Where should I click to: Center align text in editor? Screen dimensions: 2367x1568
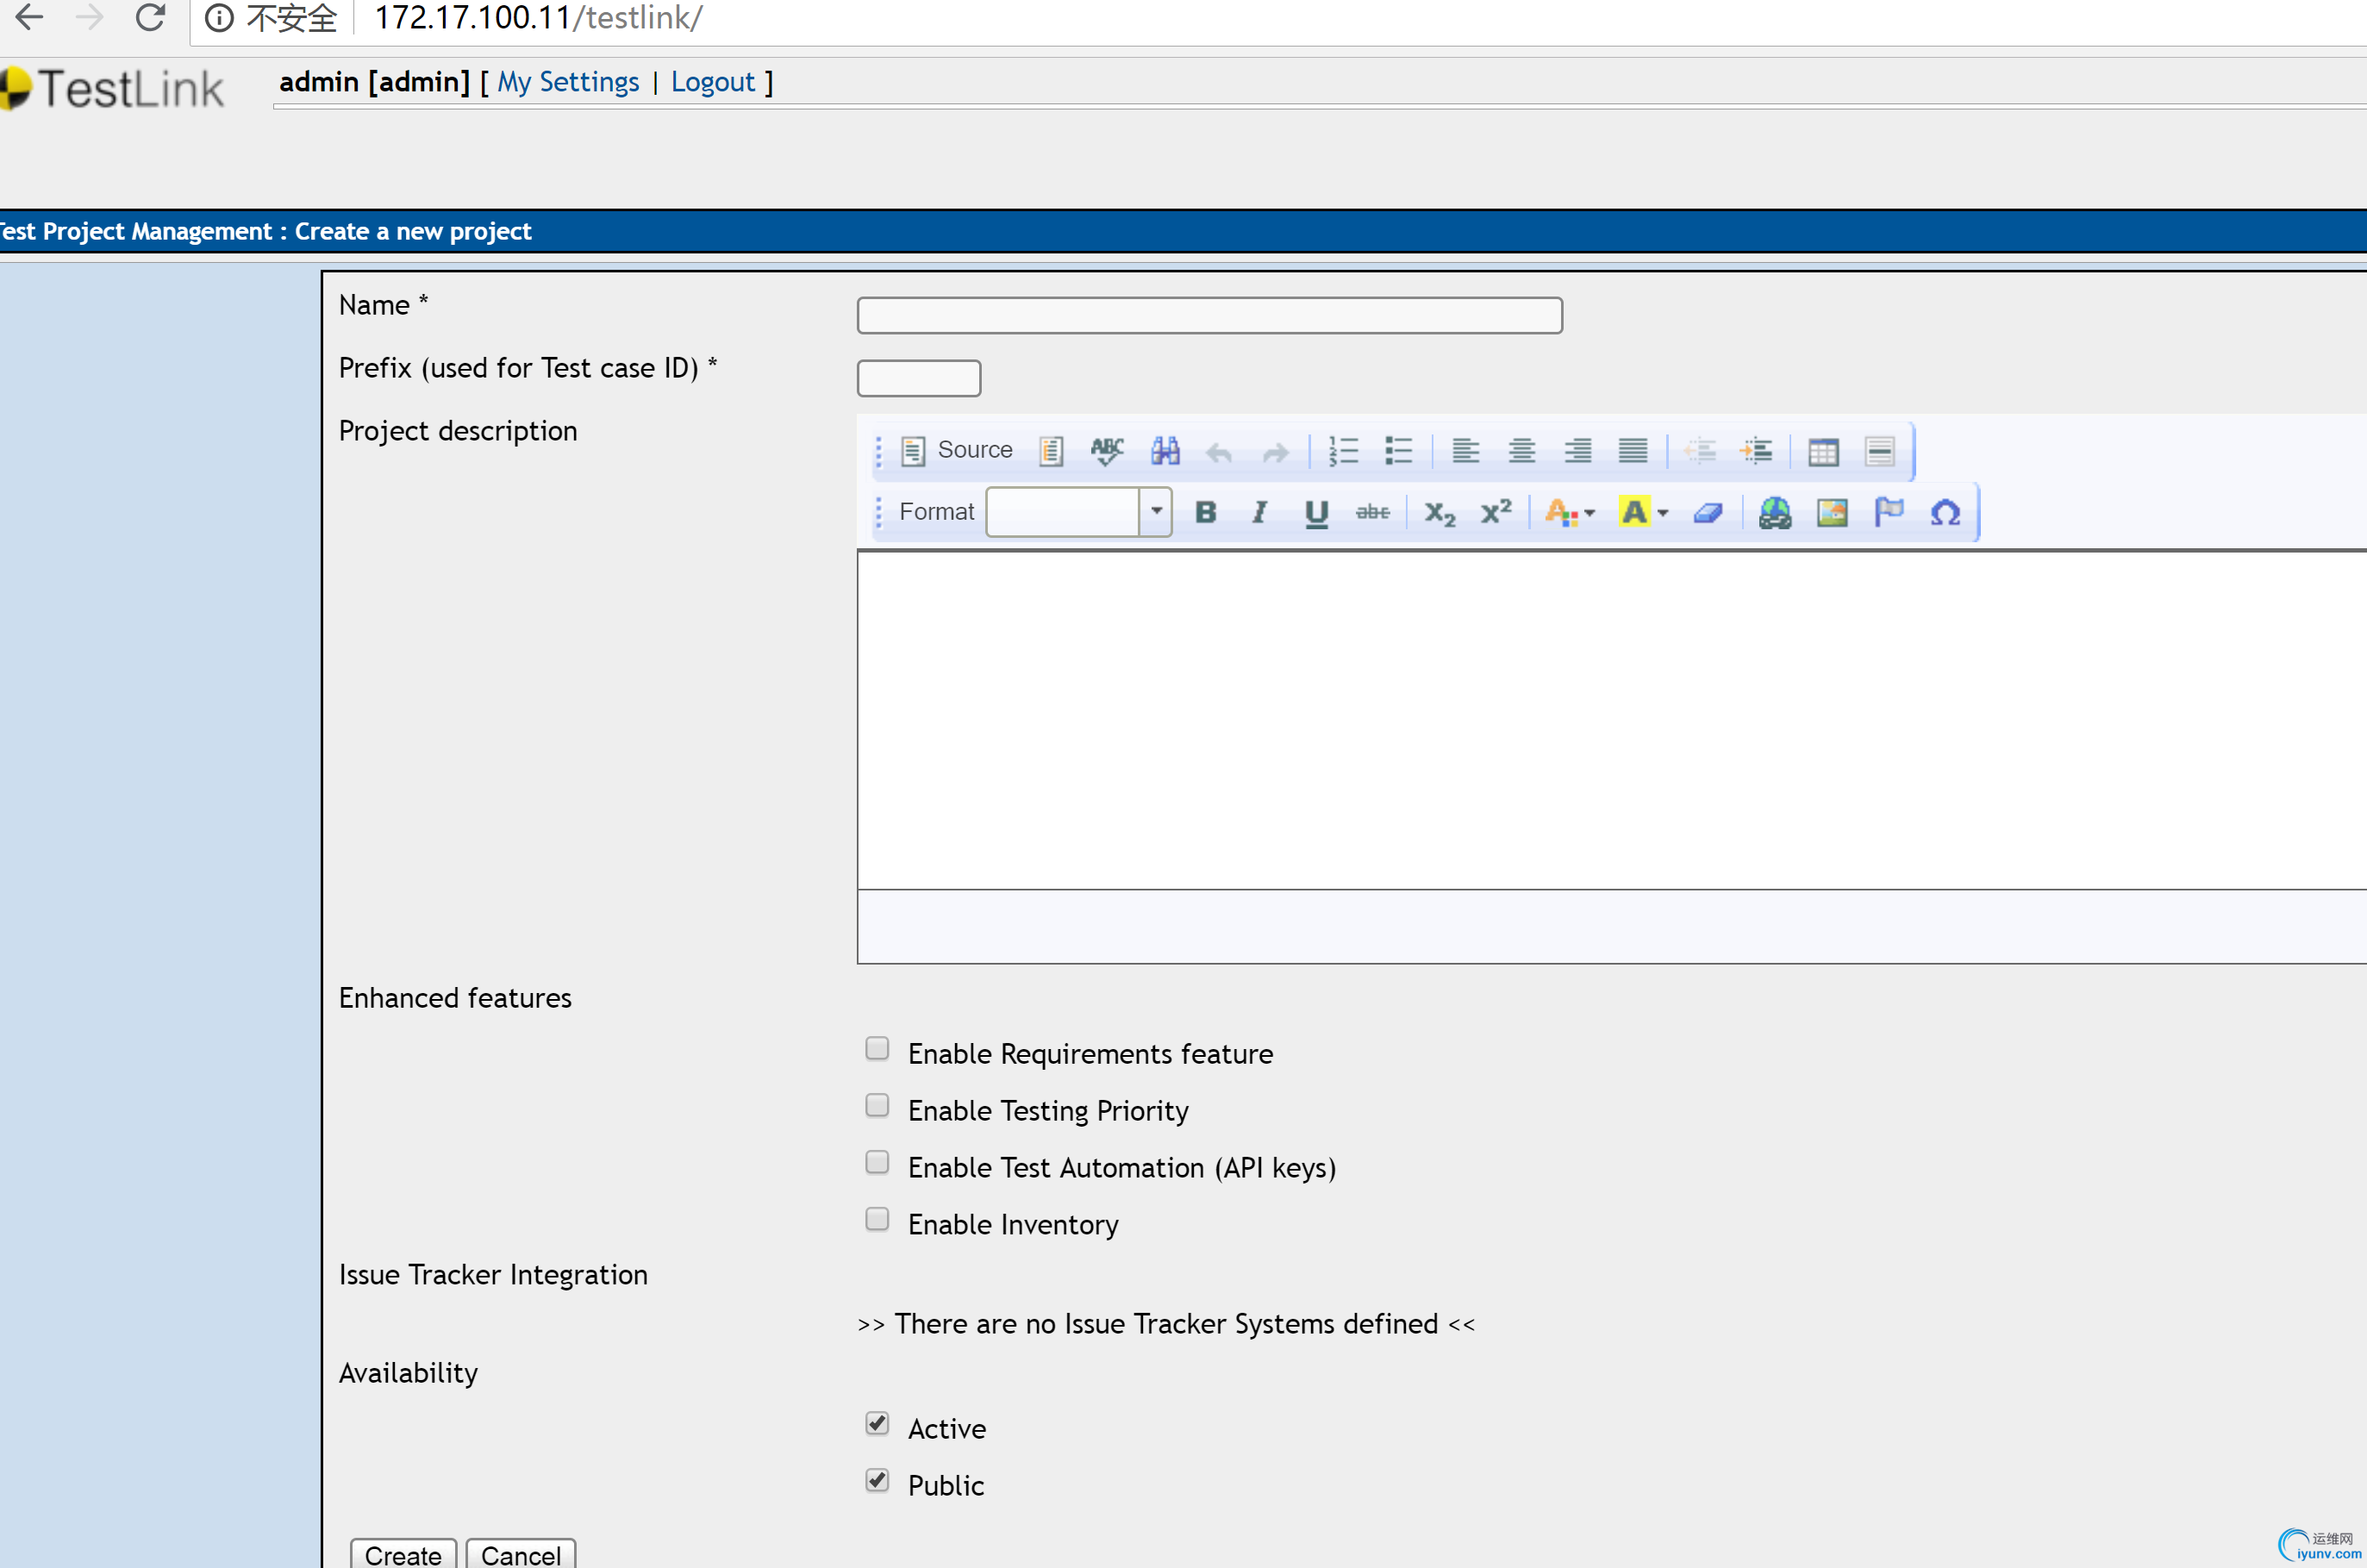(1521, 451)
